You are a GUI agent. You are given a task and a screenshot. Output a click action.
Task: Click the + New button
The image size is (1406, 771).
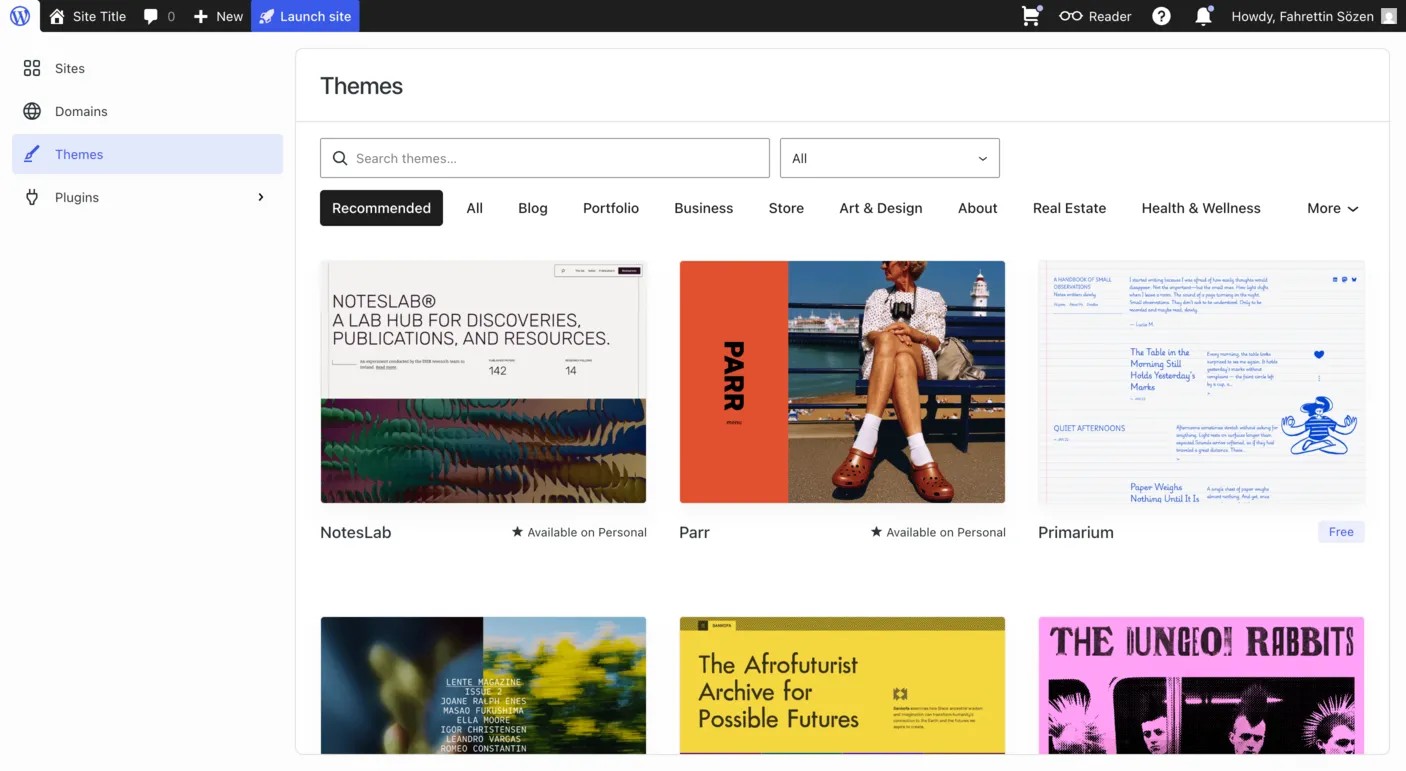(x=217, y=16)
